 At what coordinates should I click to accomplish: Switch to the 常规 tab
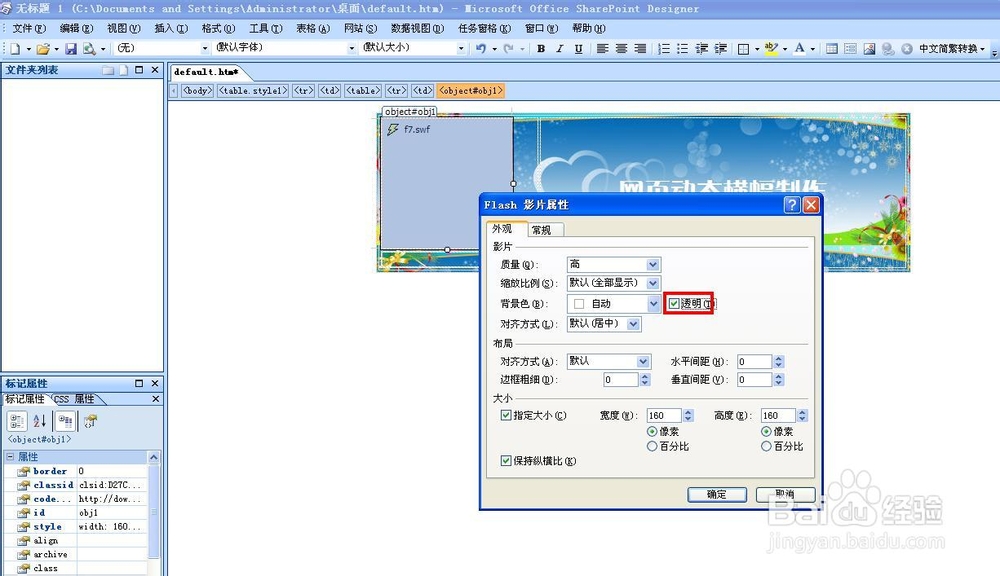540,228
